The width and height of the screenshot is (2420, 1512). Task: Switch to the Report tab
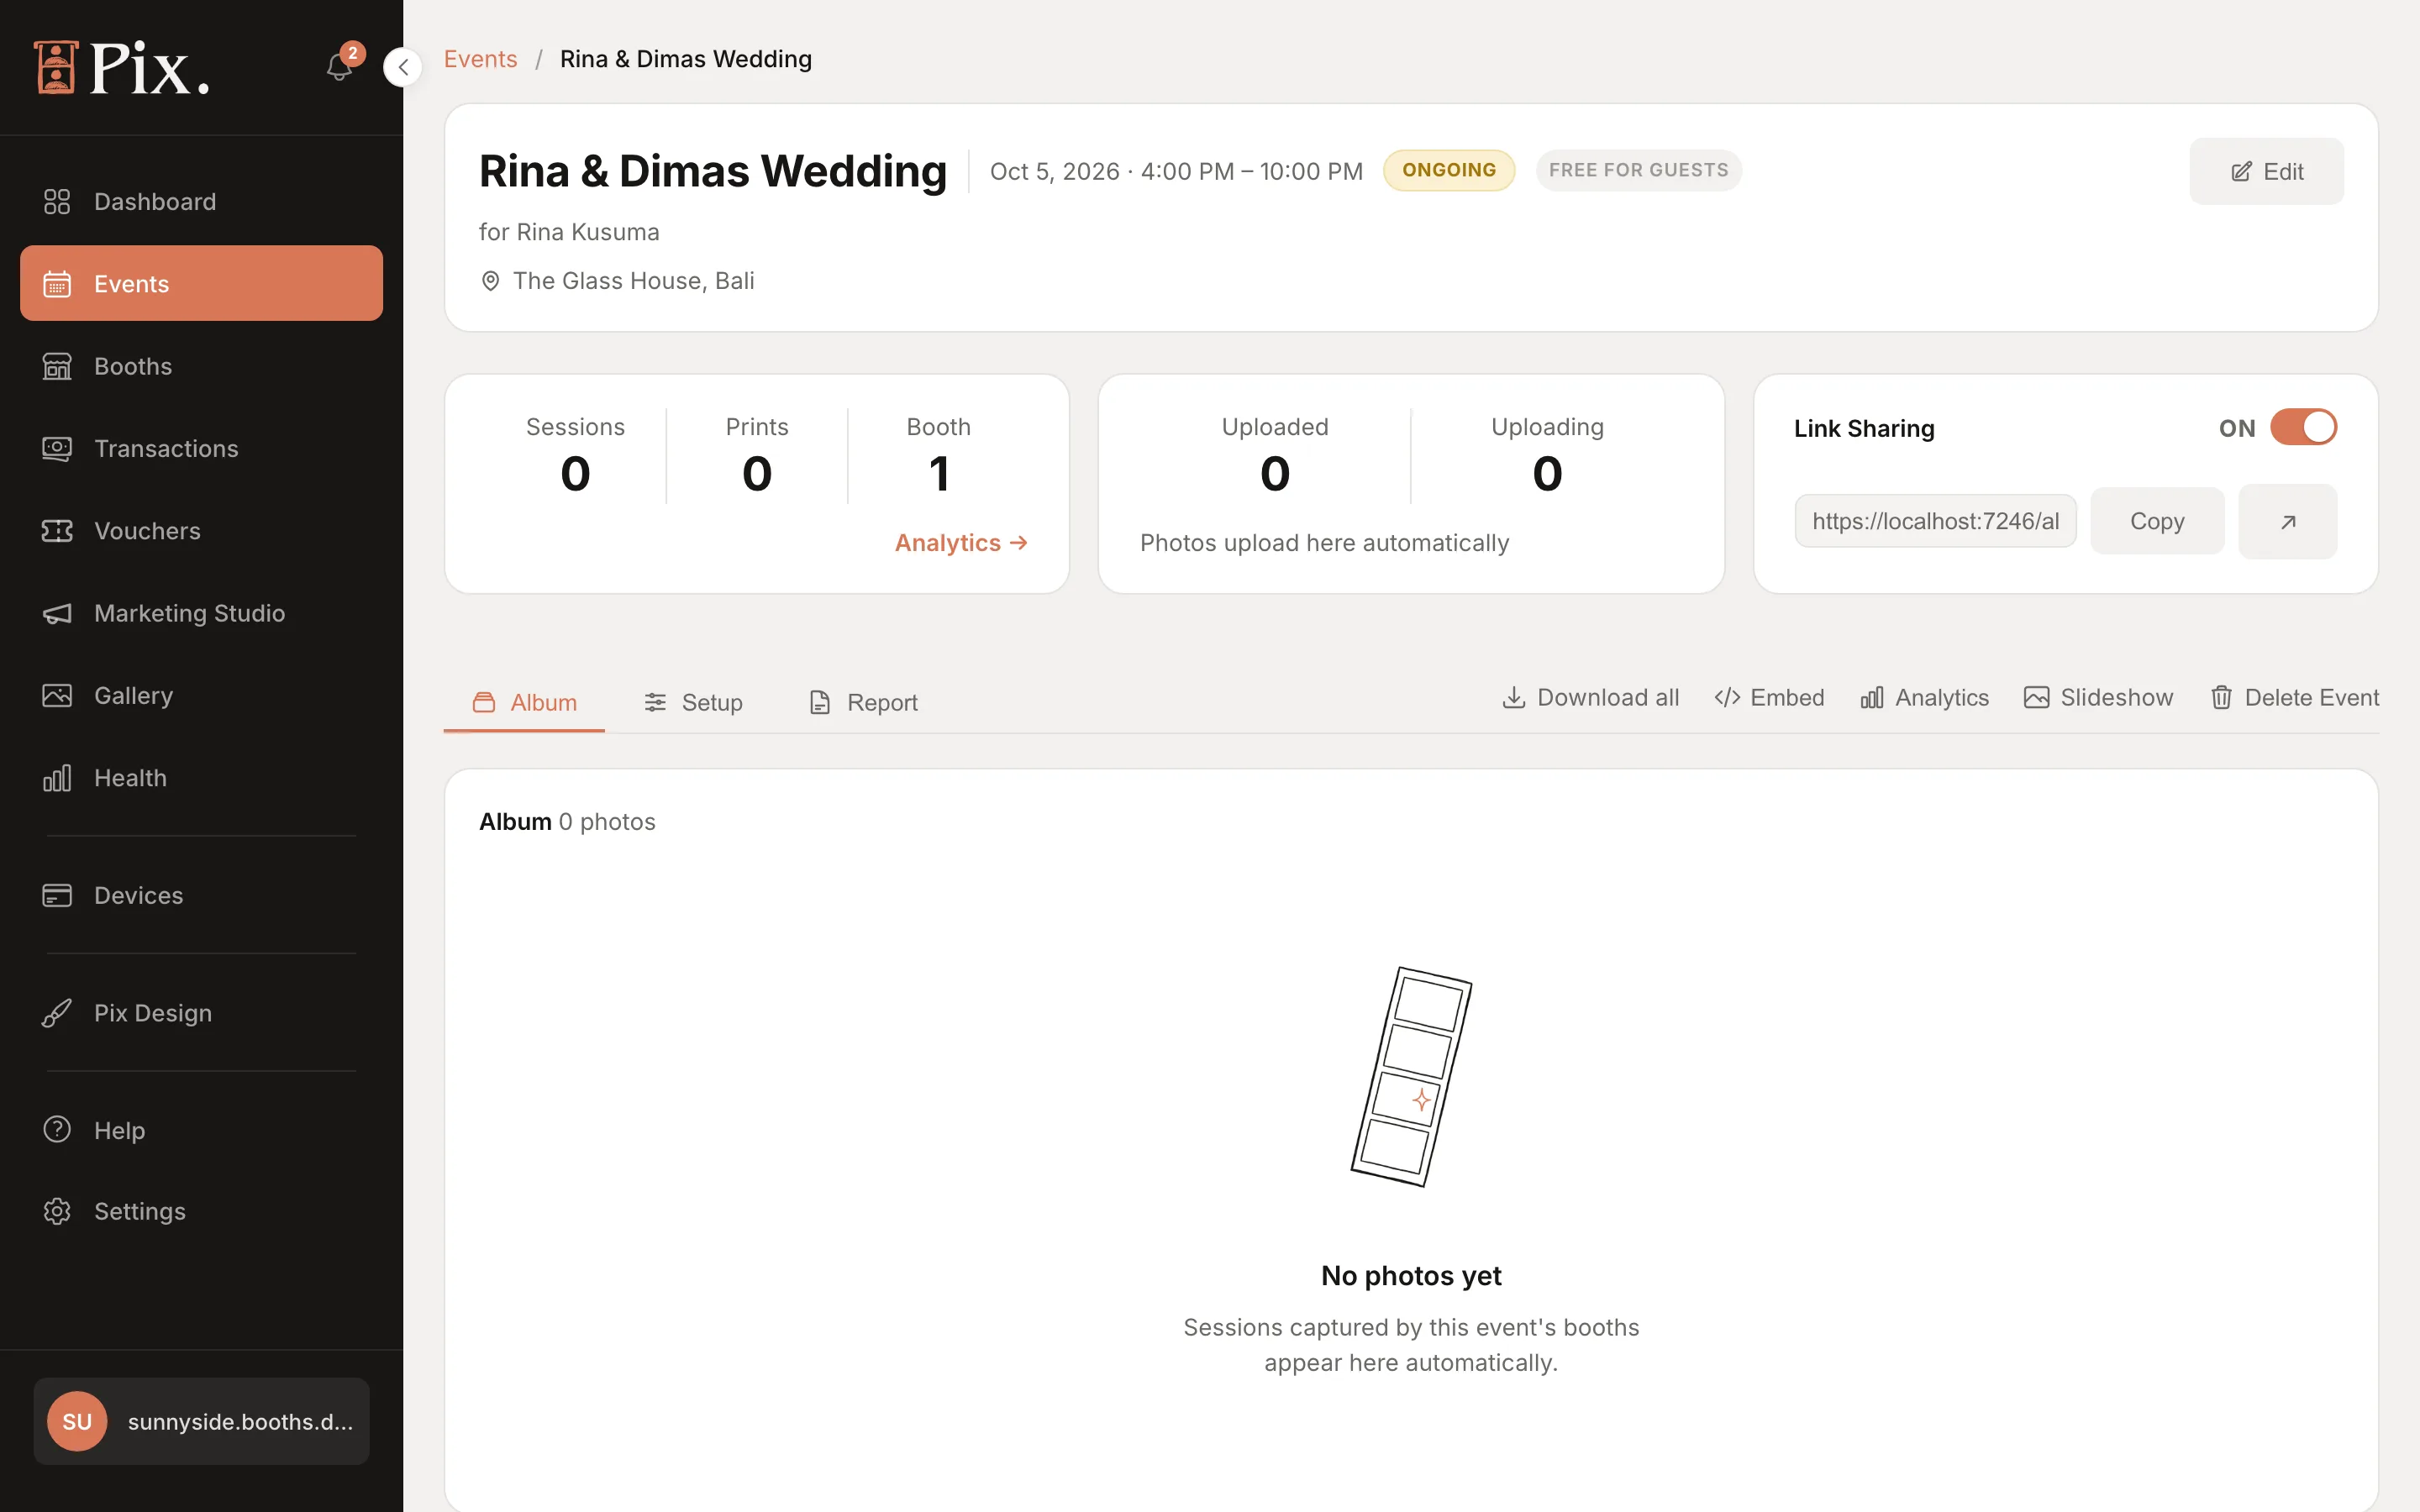(863, 702)
